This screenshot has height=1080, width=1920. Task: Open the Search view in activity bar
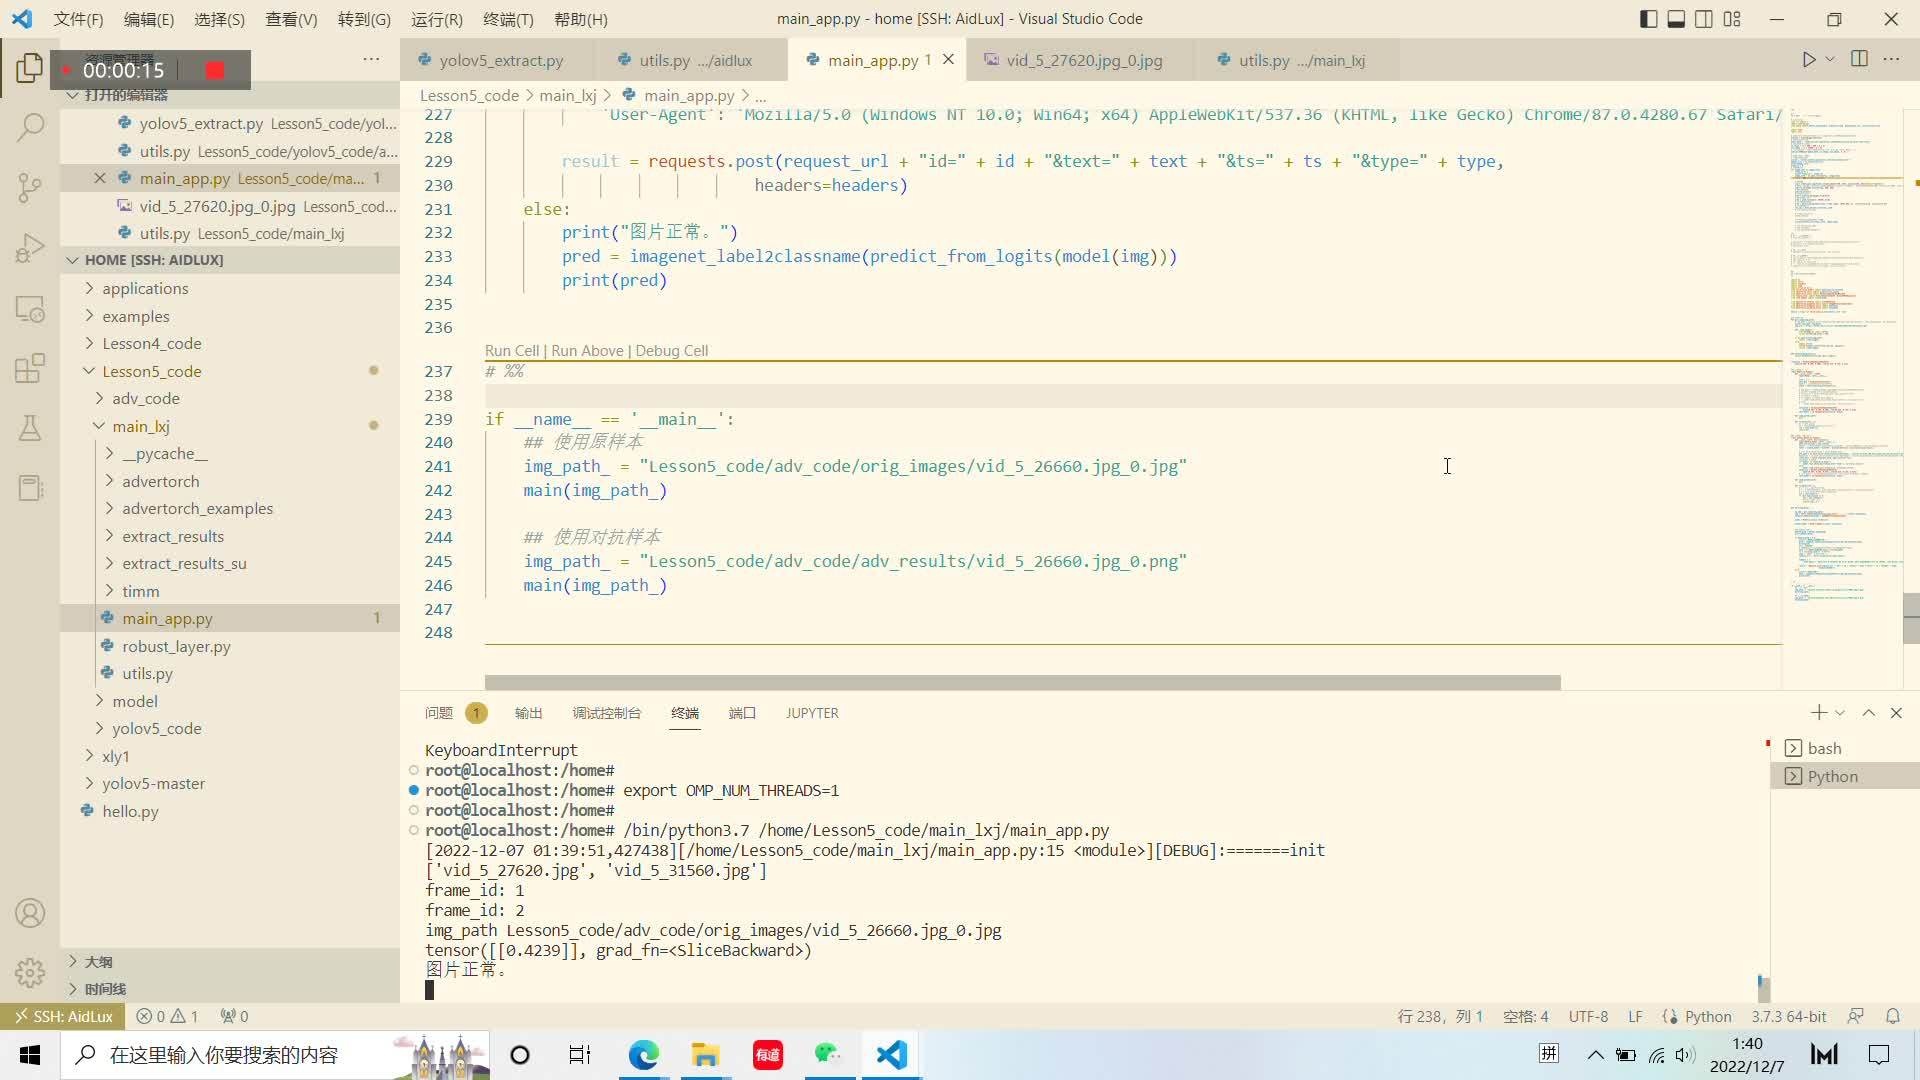30,127
